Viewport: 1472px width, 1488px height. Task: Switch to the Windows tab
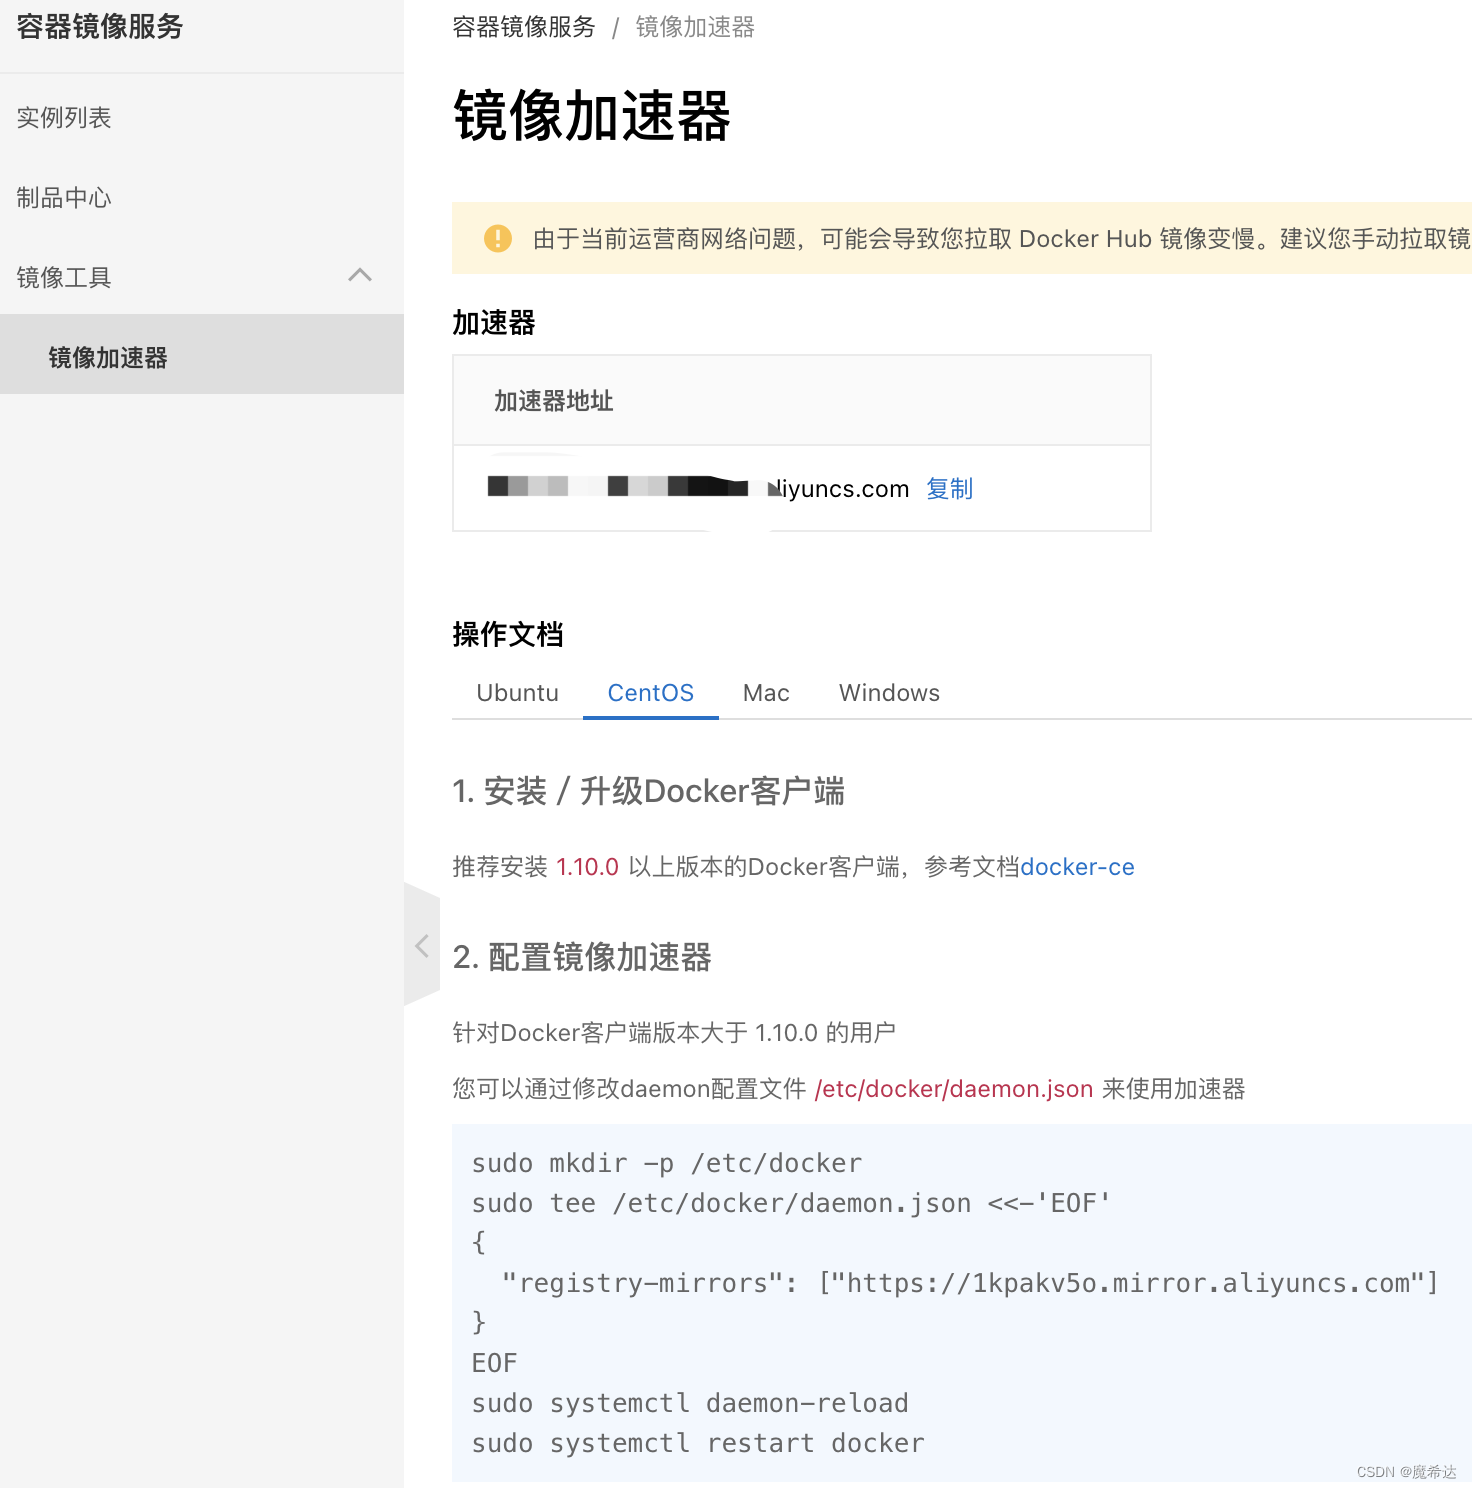889,693
